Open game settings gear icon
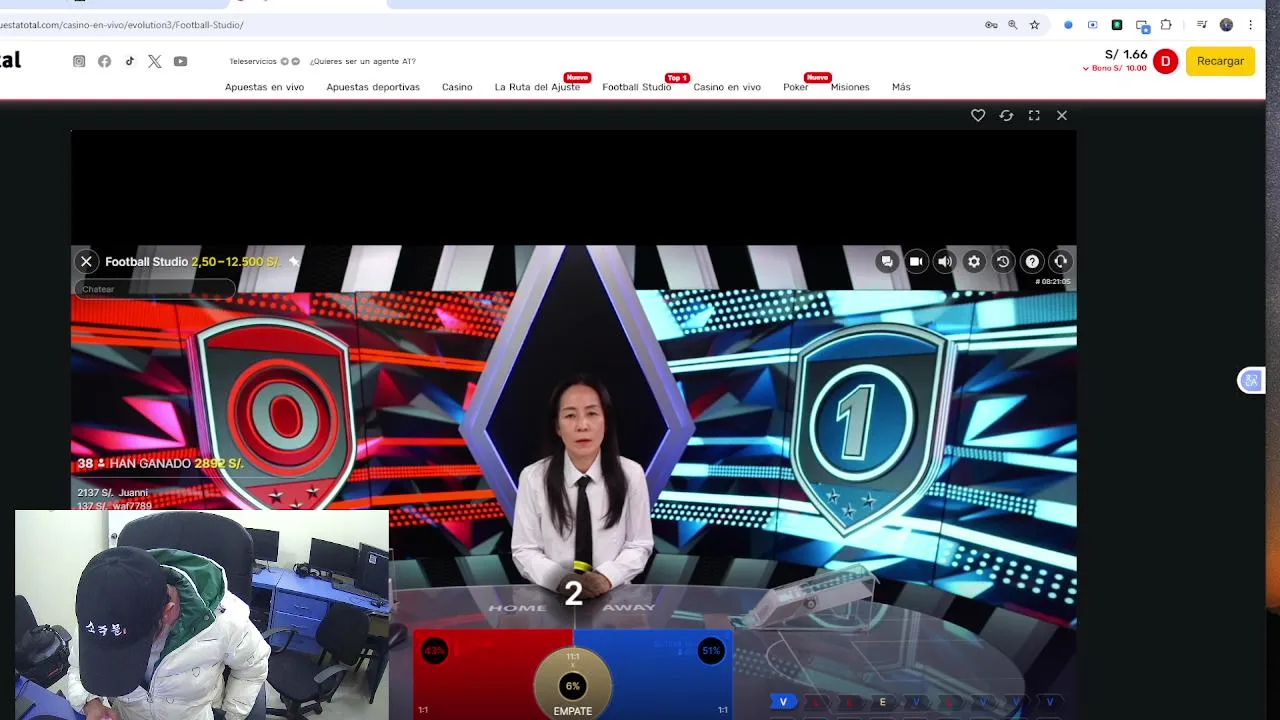The height and width of the screenshot is (720, 1280). (x=974, y=261)
